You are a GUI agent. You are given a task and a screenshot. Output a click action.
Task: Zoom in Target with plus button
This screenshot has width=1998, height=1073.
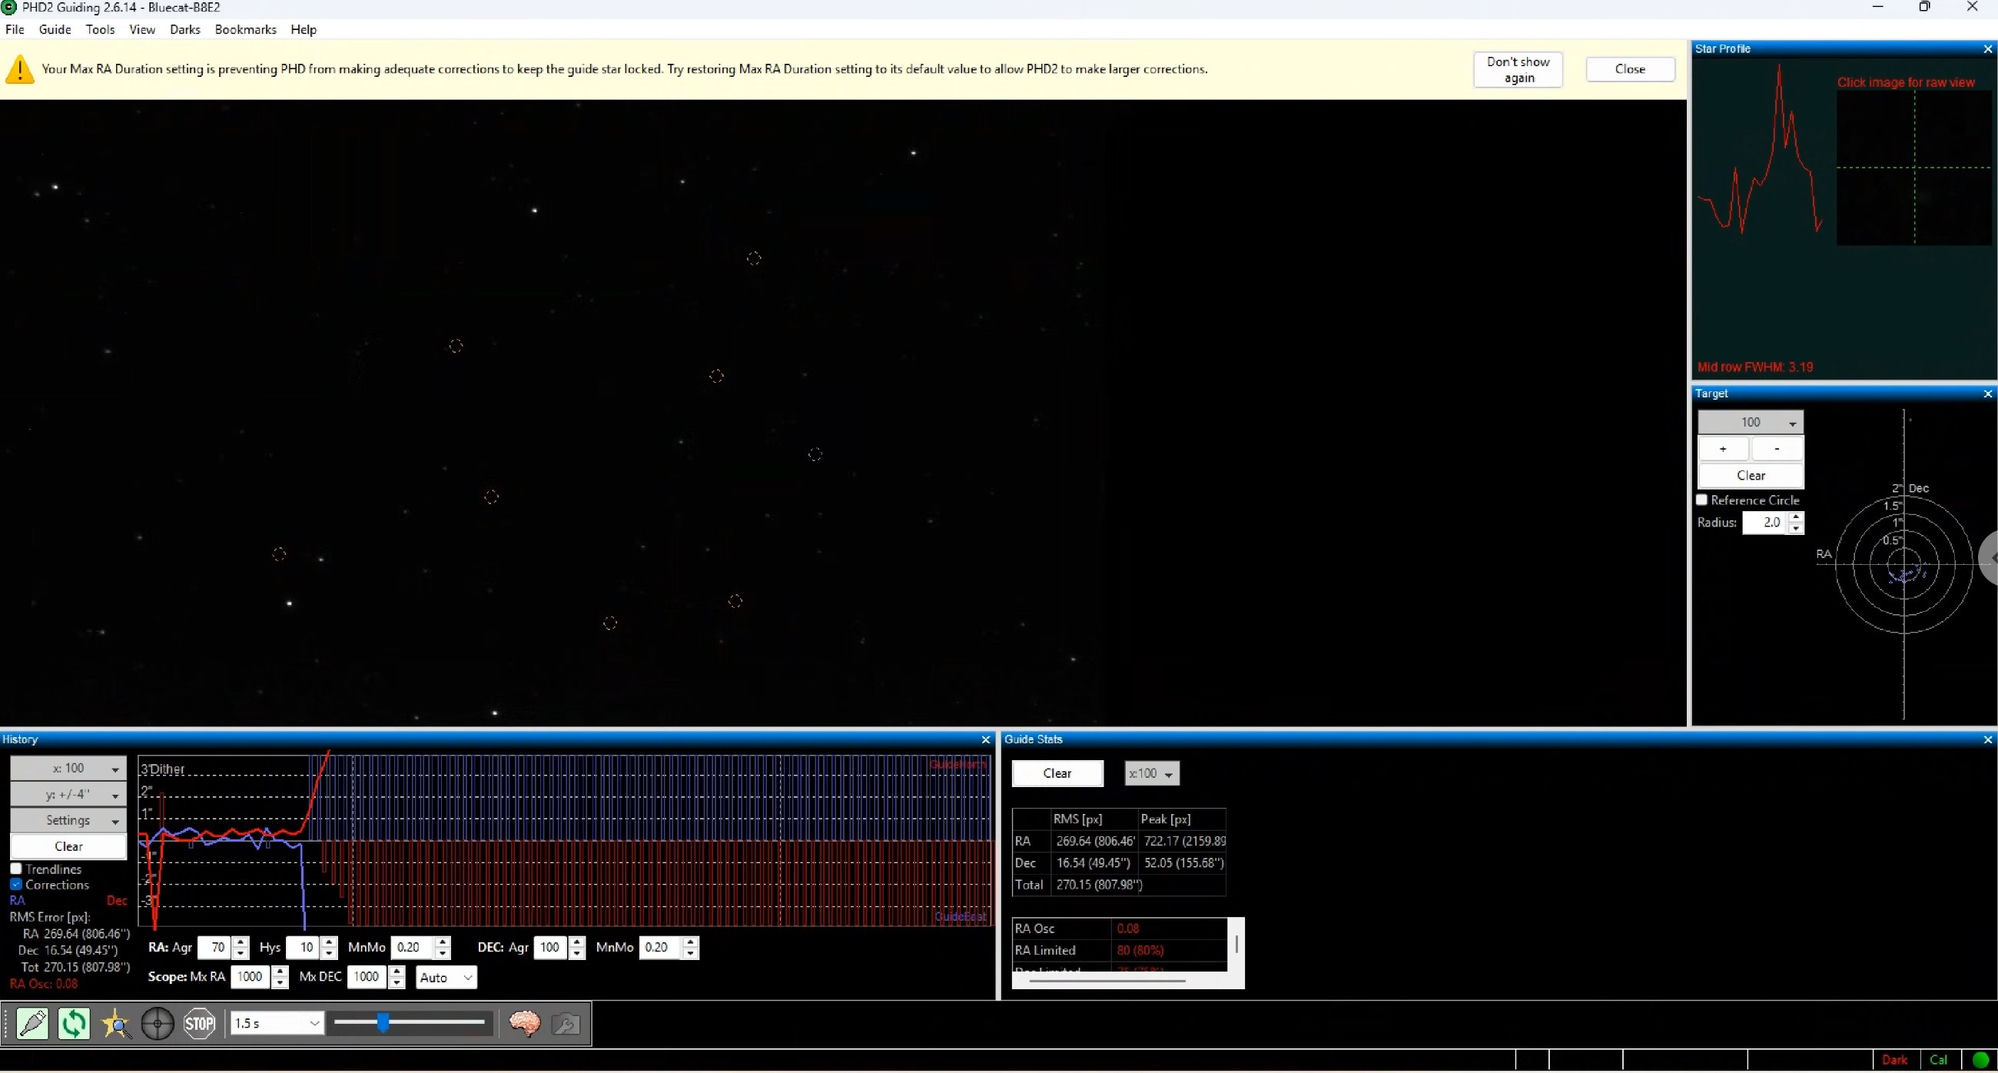coord(1723,449)
